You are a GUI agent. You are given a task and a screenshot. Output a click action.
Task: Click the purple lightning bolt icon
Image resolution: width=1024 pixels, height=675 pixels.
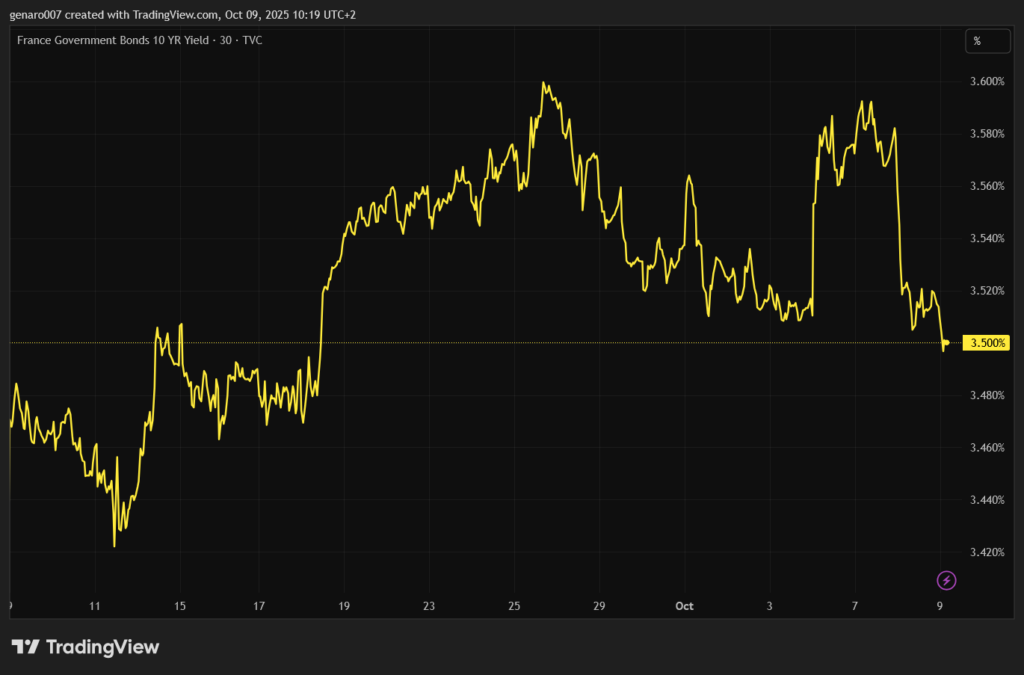(946, 580)
